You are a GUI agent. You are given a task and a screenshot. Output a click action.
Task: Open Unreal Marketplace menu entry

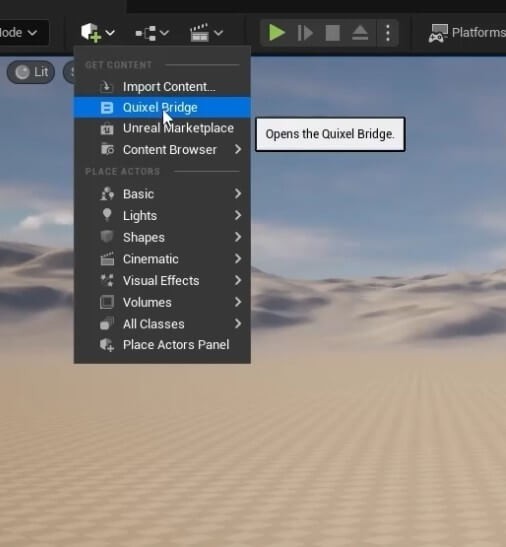pos(162,128)
